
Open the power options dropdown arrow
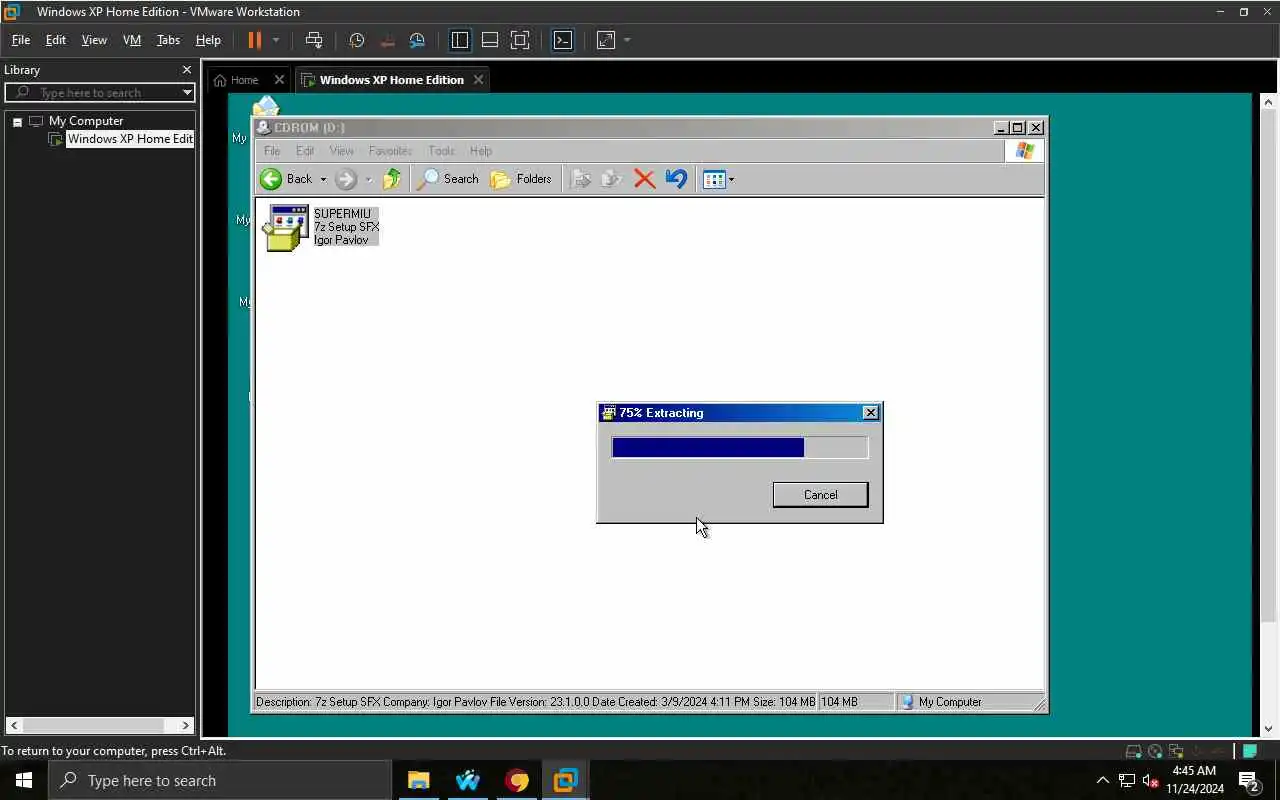click(x=276, y=40)
